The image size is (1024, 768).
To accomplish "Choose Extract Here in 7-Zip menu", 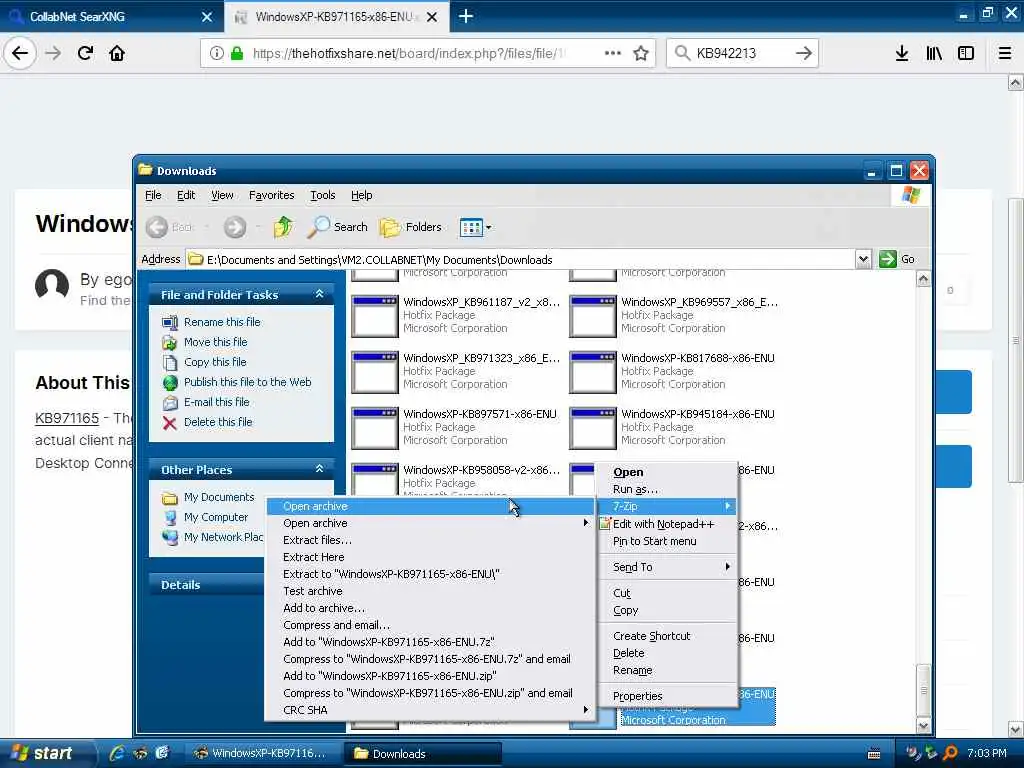I will coord(430,557).
